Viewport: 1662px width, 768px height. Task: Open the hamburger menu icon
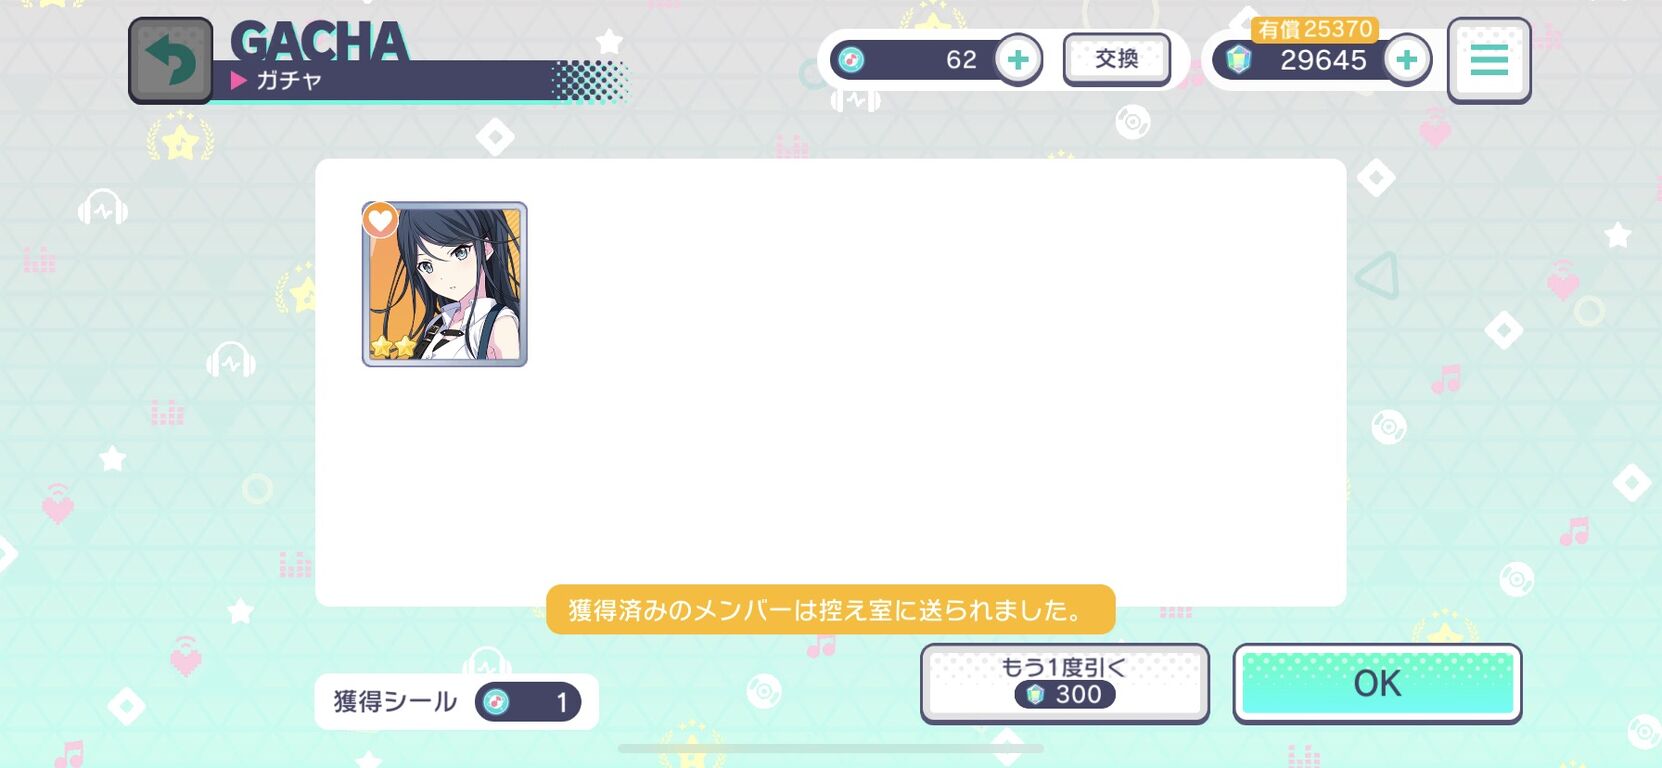(1489, 60)
